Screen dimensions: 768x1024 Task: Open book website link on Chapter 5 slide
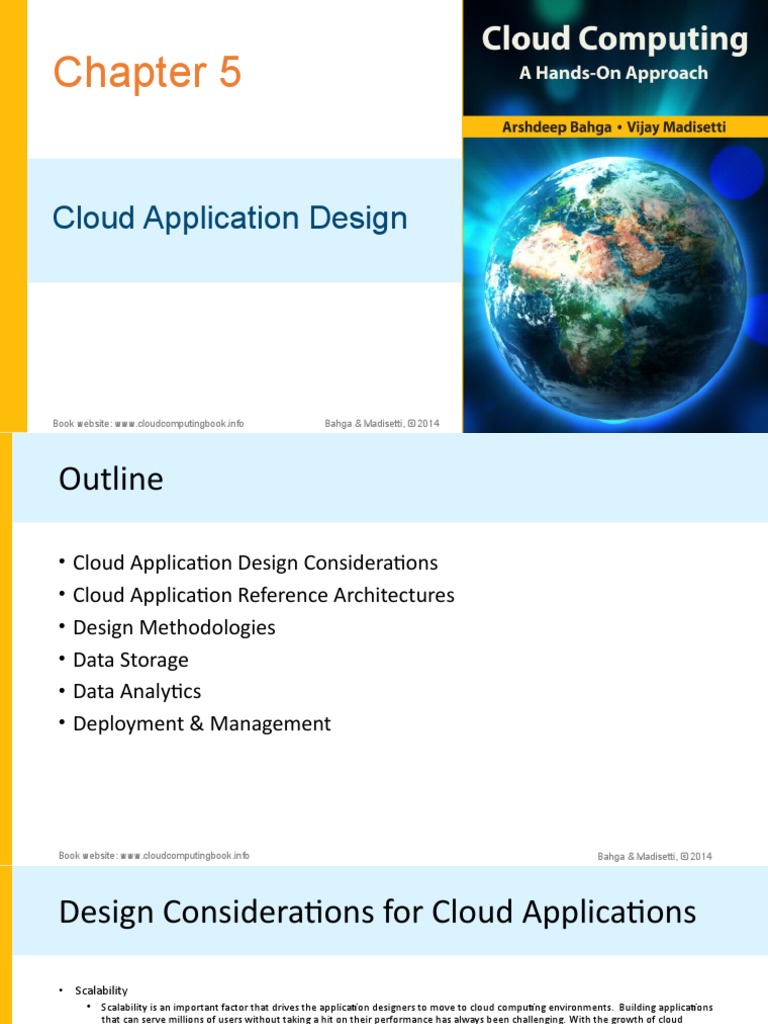tap(148, 423)
